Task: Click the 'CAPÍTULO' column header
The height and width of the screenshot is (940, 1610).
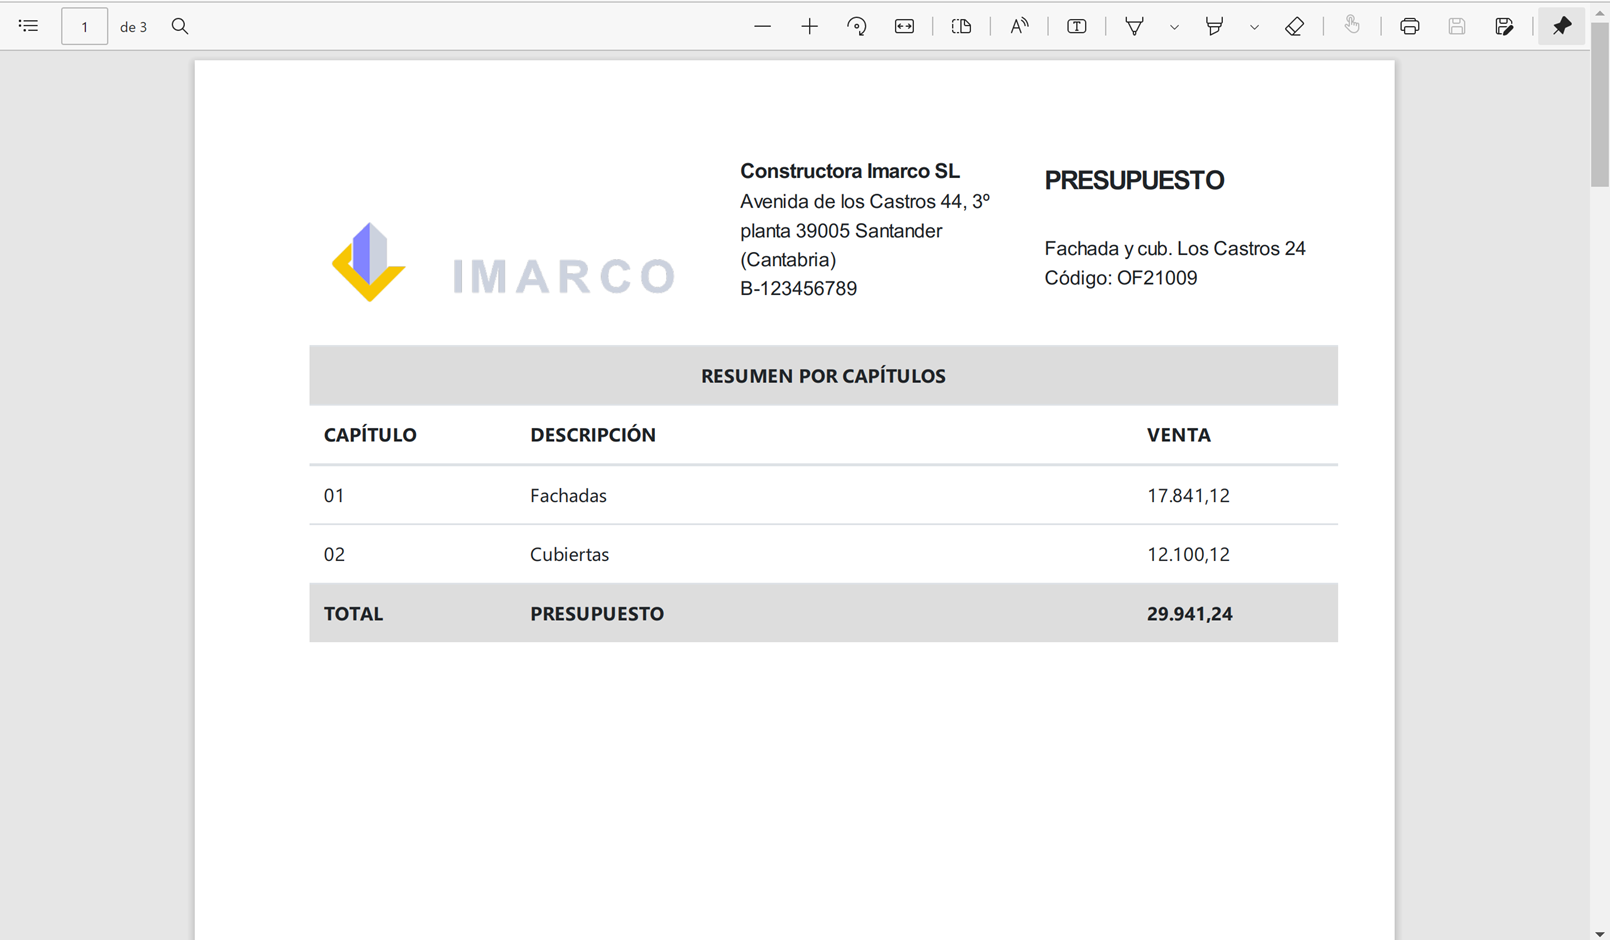Action: pos(370,435)
